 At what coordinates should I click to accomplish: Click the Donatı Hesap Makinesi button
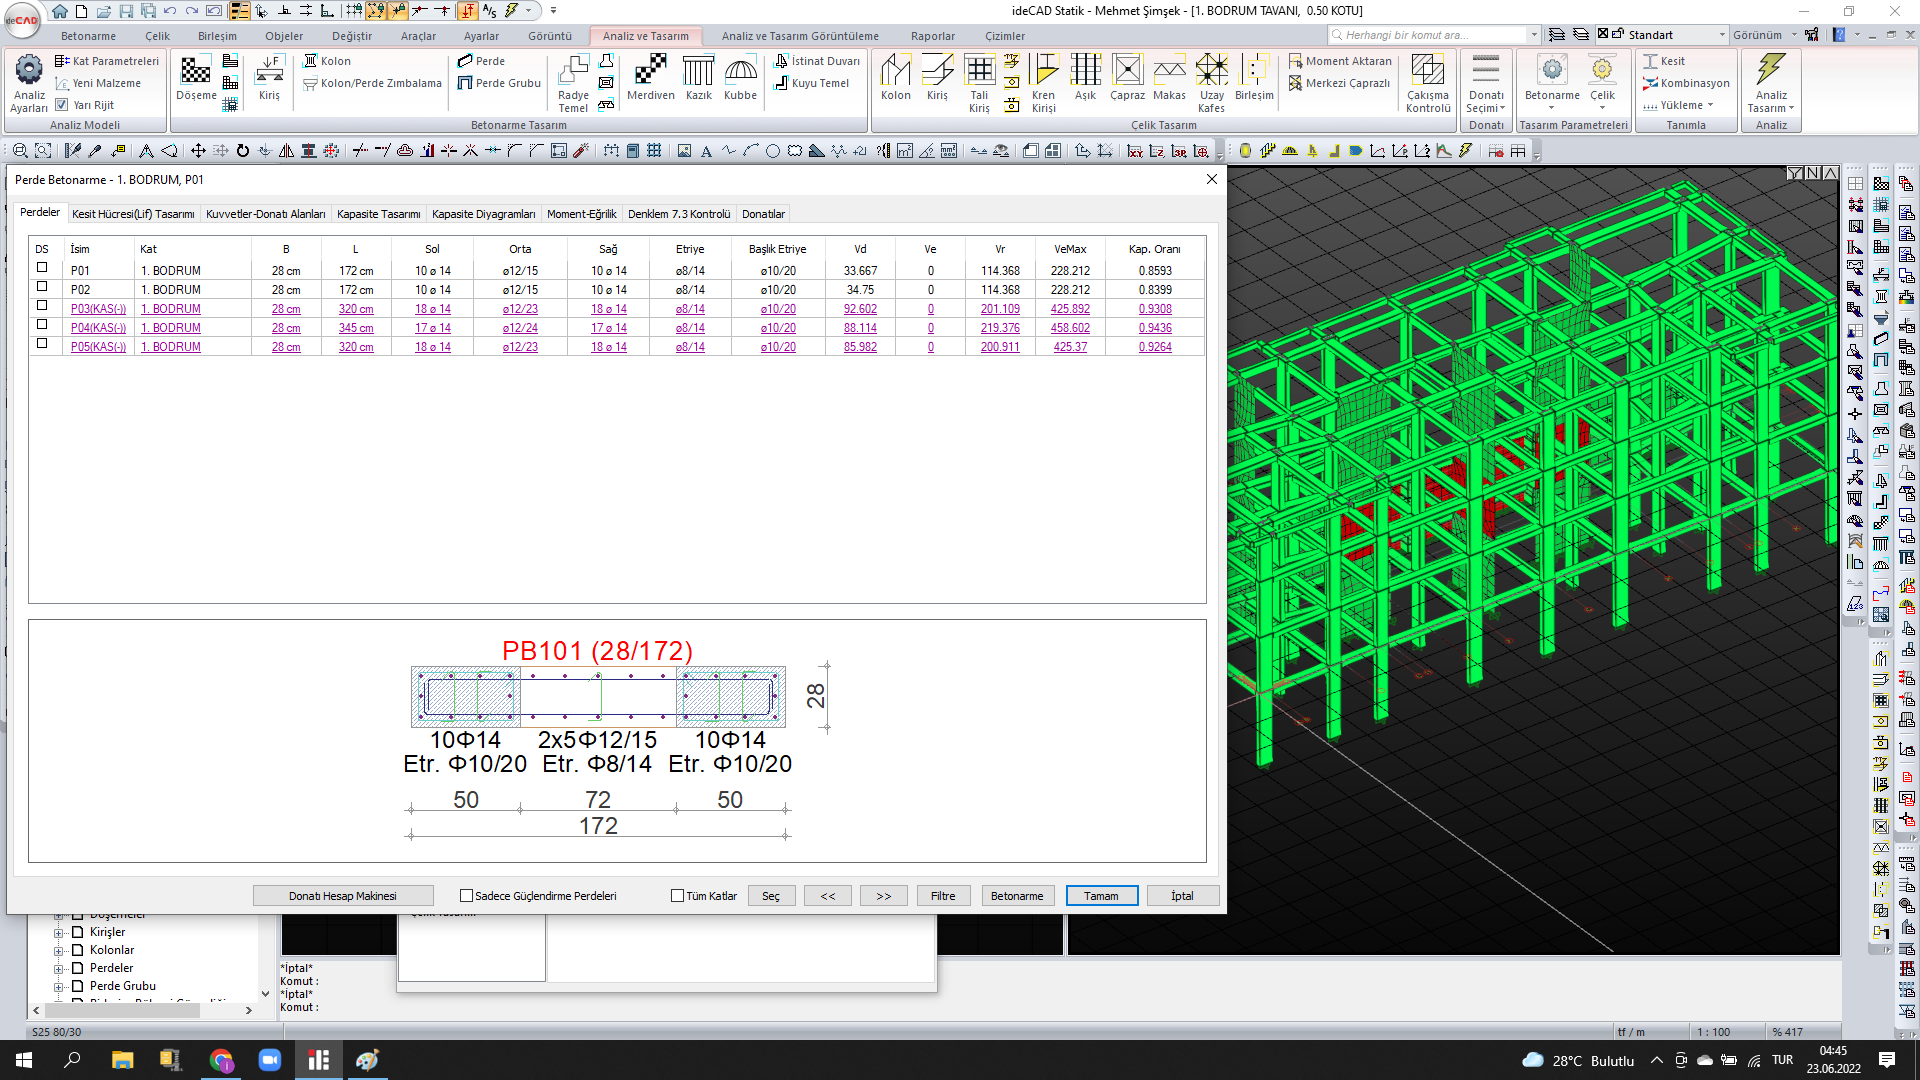343,896
